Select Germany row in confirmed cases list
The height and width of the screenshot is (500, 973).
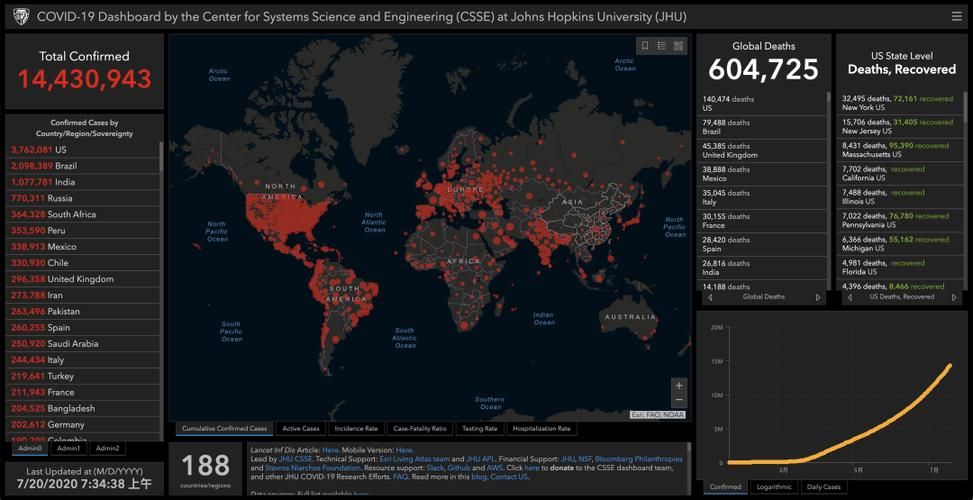[83, 425]
